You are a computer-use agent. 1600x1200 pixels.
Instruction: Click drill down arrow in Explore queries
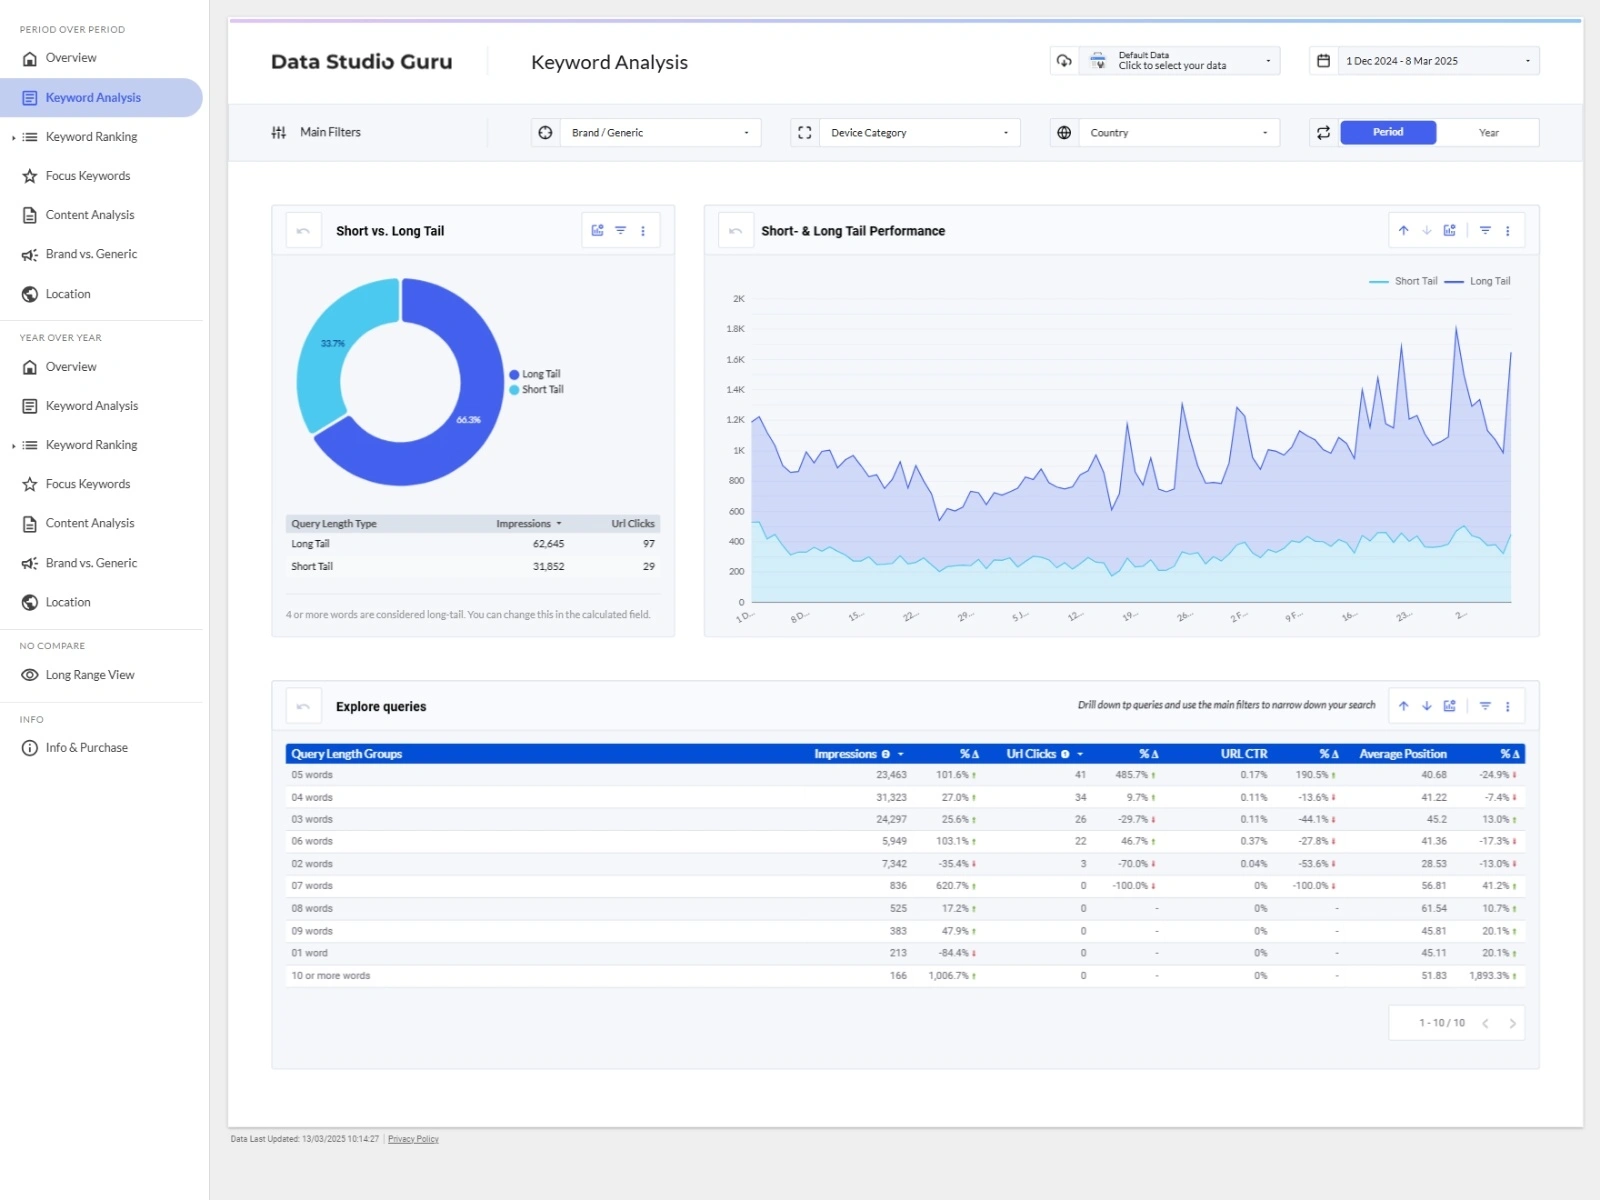pos(1426,706)
